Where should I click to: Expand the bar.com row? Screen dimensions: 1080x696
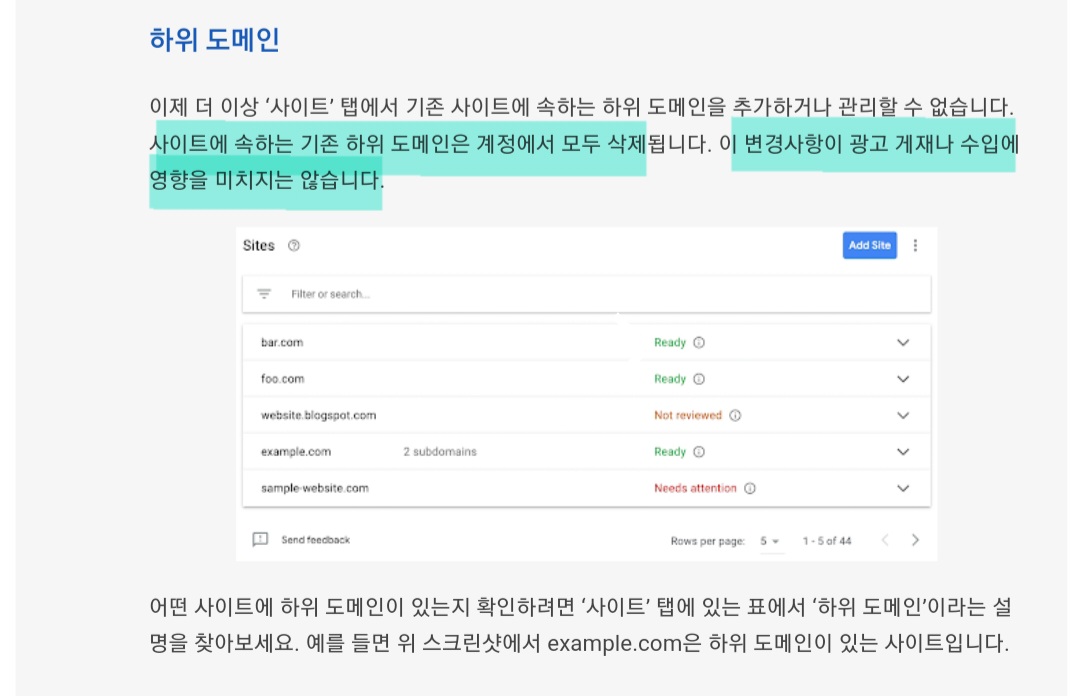[903, 342]
